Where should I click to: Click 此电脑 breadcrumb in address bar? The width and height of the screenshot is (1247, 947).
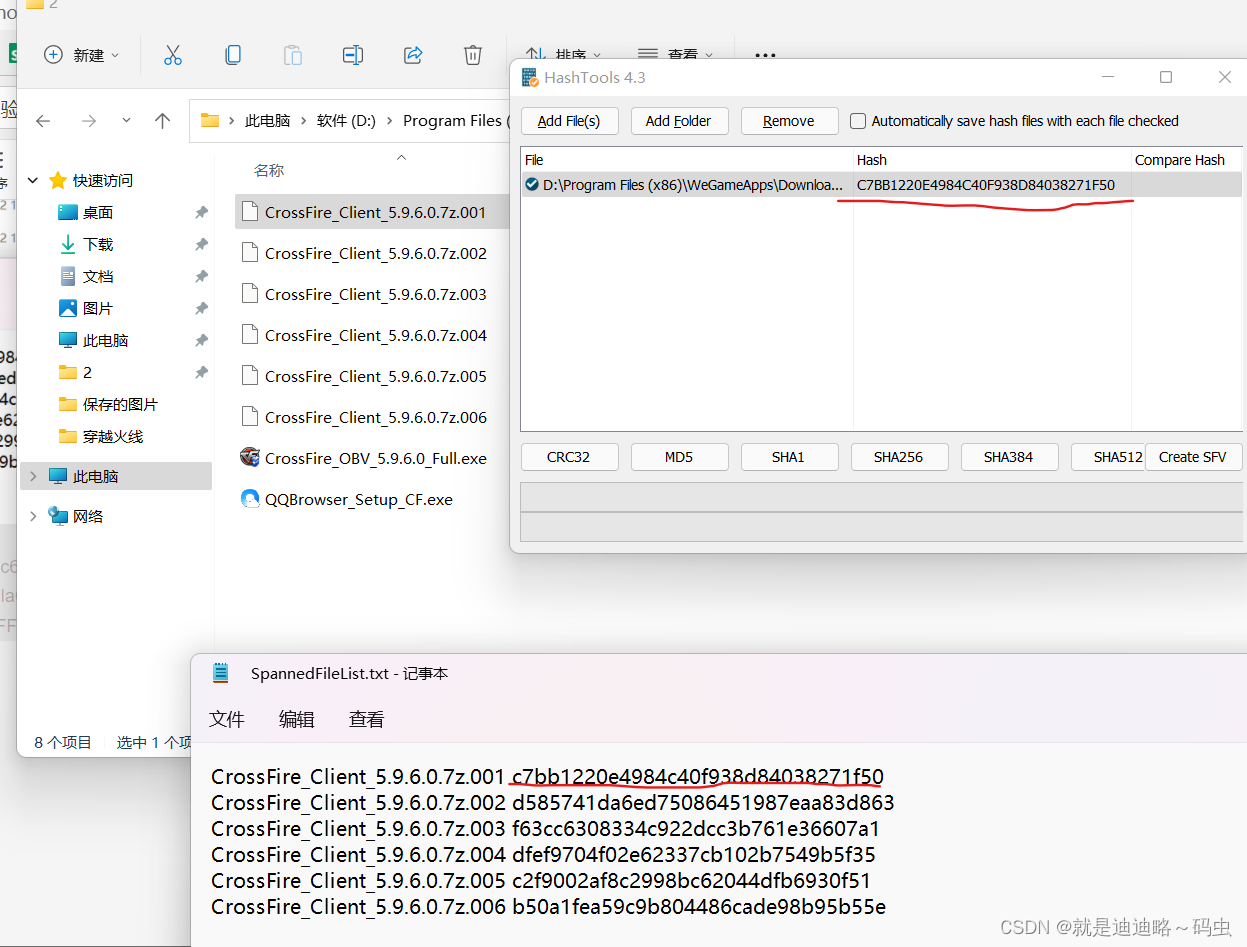(267, 120)
